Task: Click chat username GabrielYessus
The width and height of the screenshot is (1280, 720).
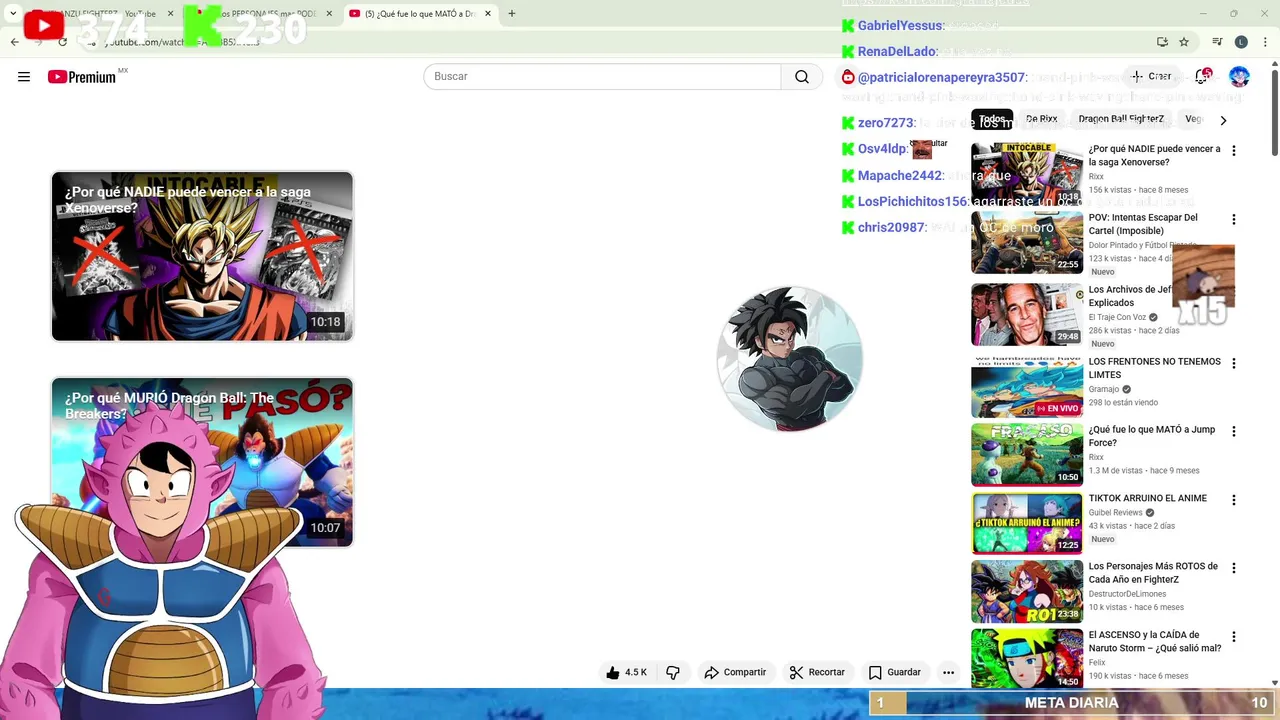Action: click(900, 25)
